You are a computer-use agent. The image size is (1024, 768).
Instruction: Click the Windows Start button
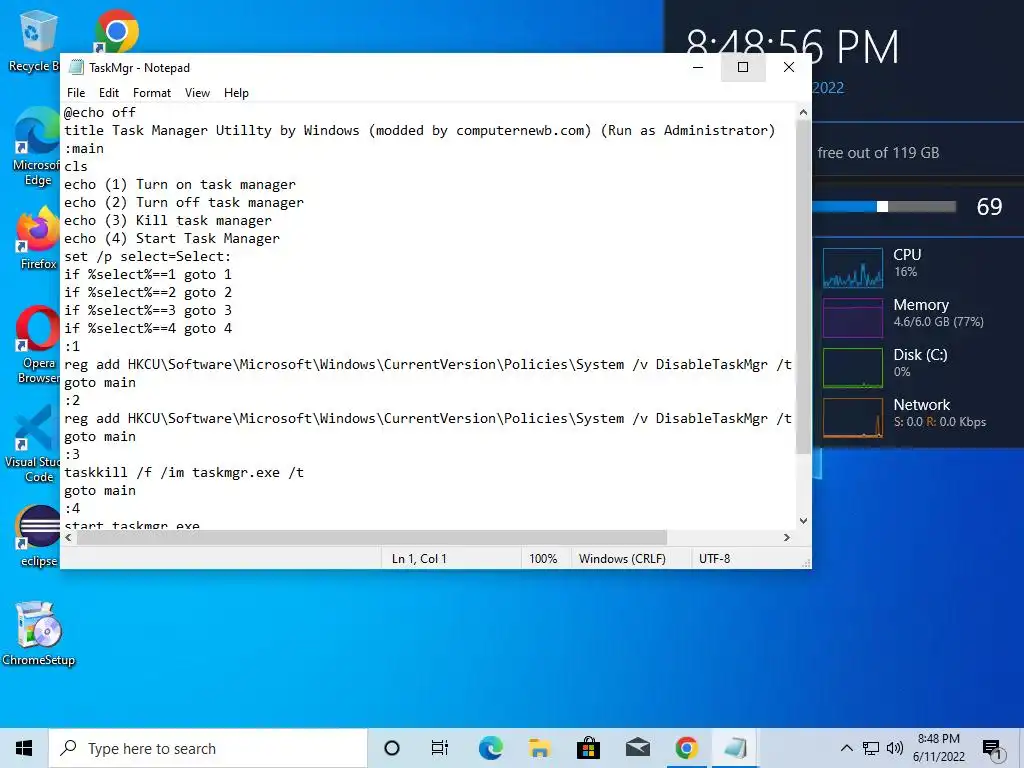24,748
